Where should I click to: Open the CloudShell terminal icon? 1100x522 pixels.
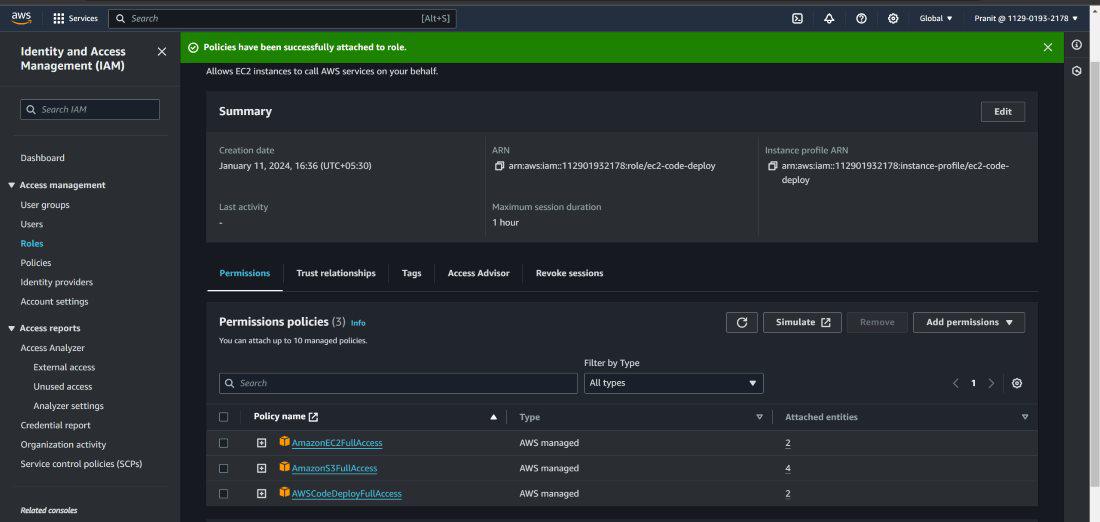point(797,18)
